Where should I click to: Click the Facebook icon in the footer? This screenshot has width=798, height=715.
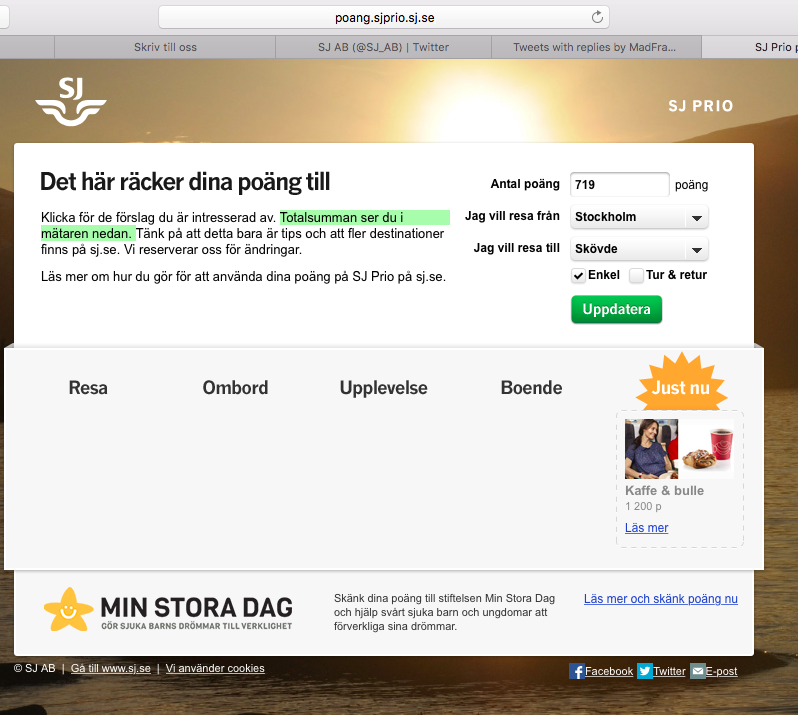[x=576, y=671]
